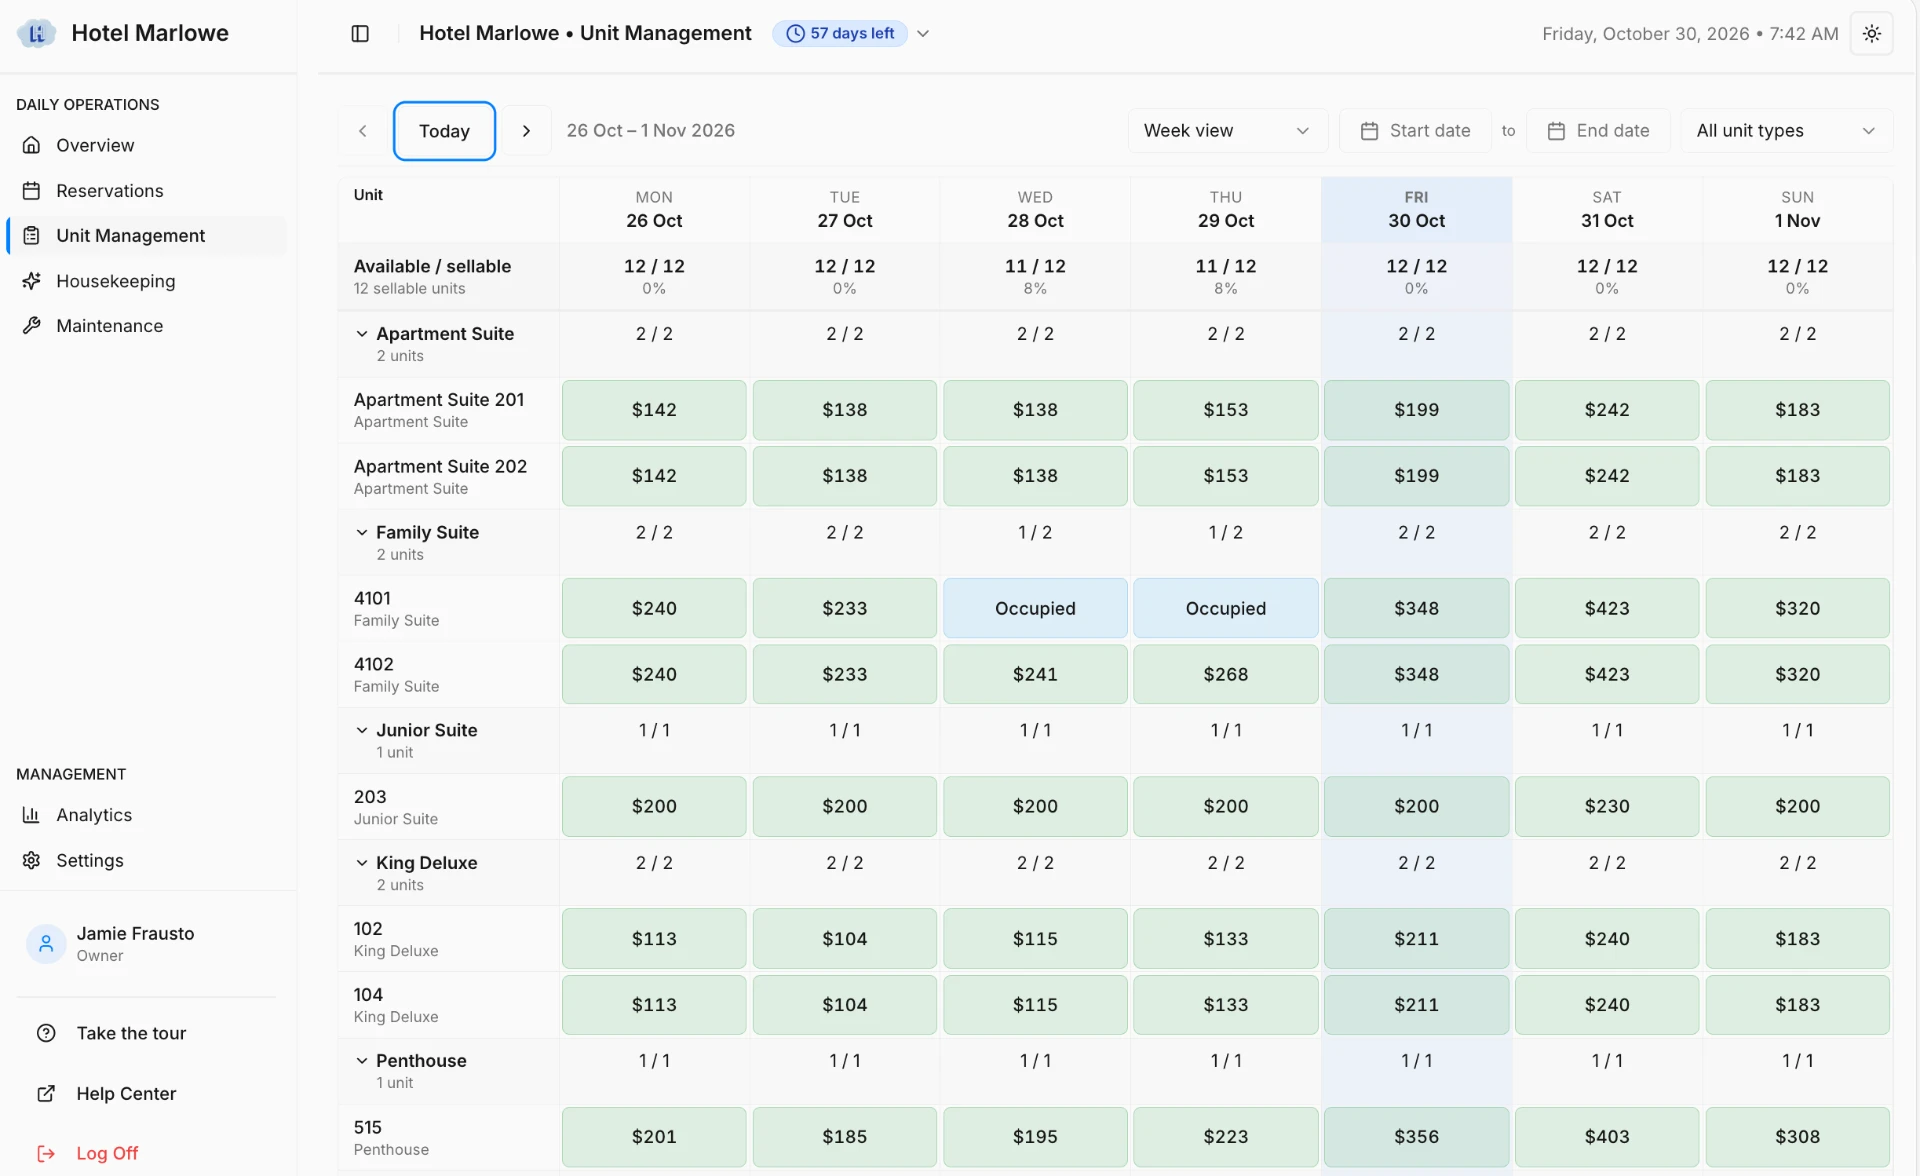Click unit 102 Friday $211 cell
Image resolution: width=1920 pixels, height=1176 pixels.
coord(1416,938)
